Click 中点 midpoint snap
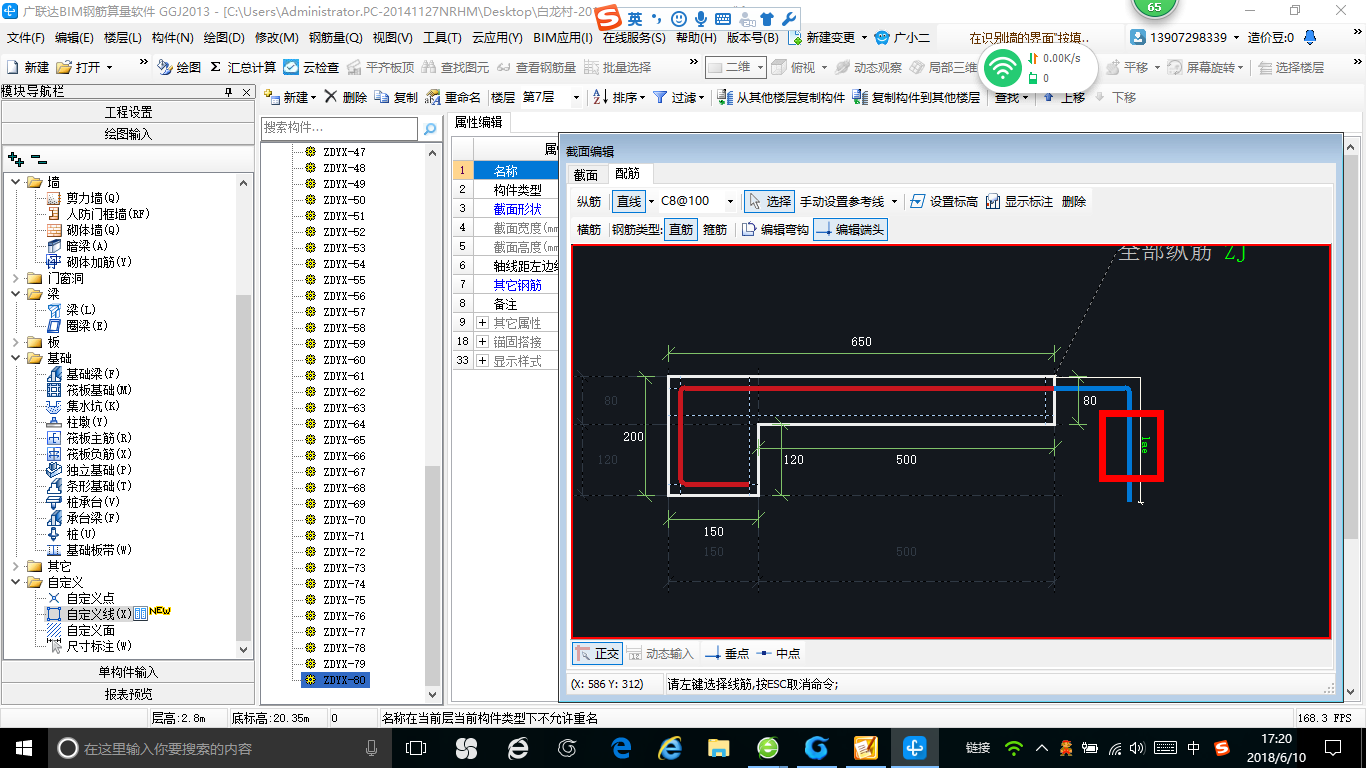This screenshot has width=1366, height=768. click(778, 654)
